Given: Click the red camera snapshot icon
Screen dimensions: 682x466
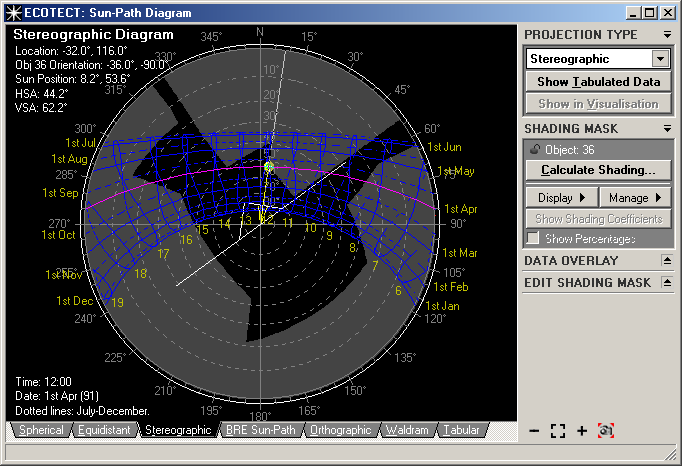Looking at the screenshot, I should pyautogui.click(x=606, y=431).
